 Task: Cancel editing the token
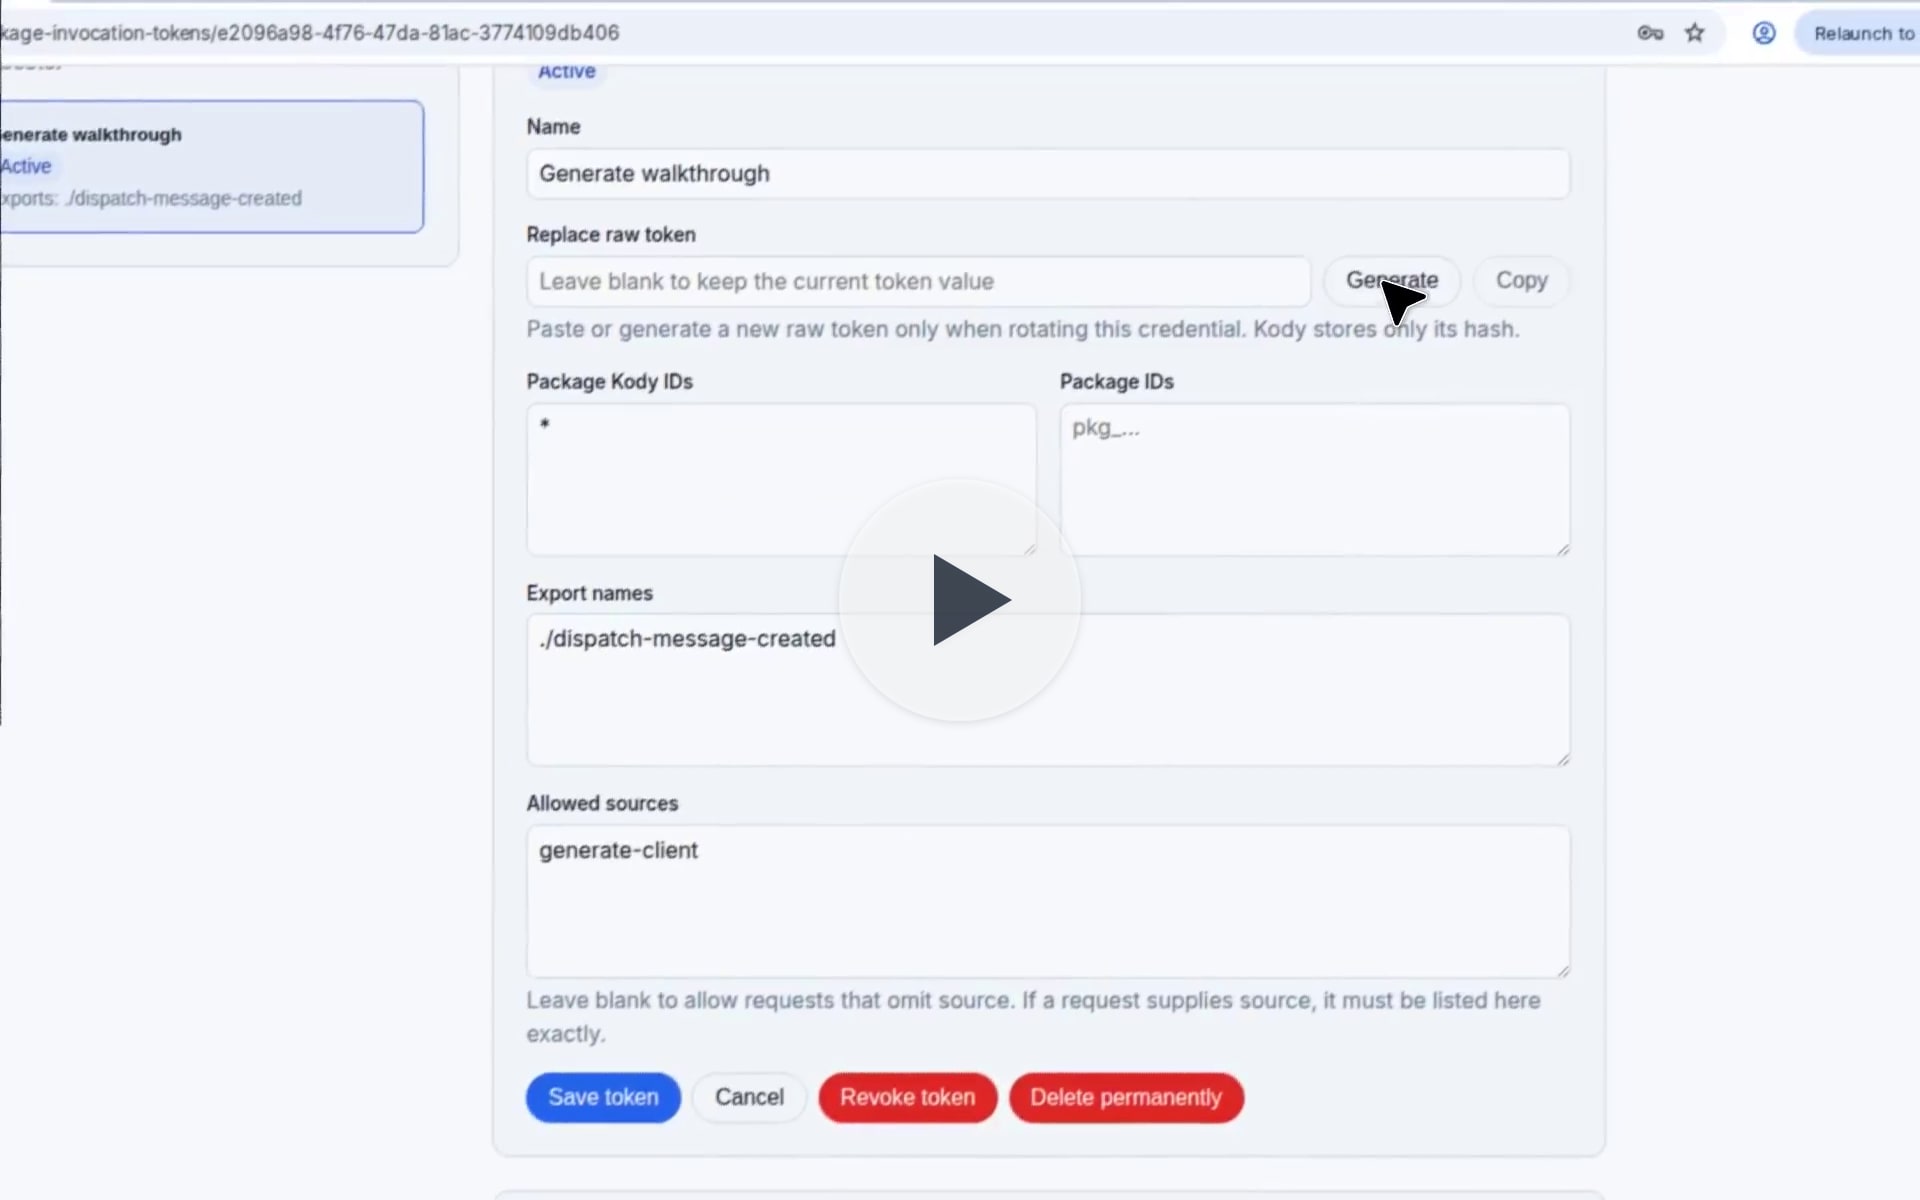point(749,1097)
